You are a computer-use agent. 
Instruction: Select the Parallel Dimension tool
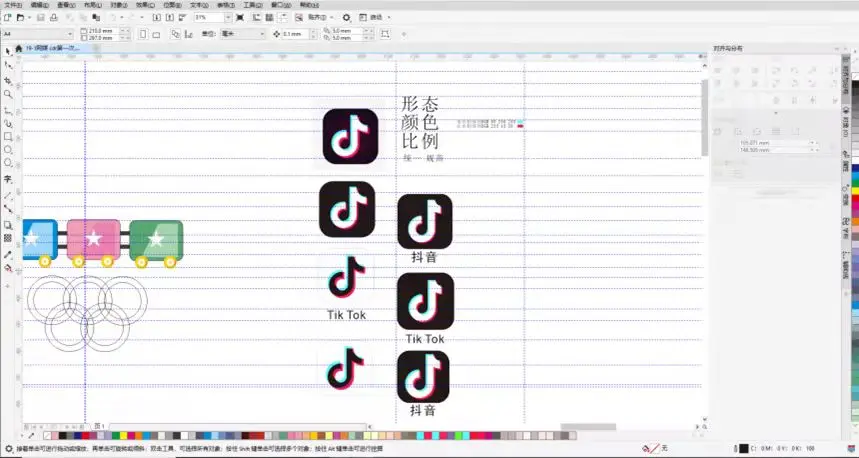[x=8, y=196]
